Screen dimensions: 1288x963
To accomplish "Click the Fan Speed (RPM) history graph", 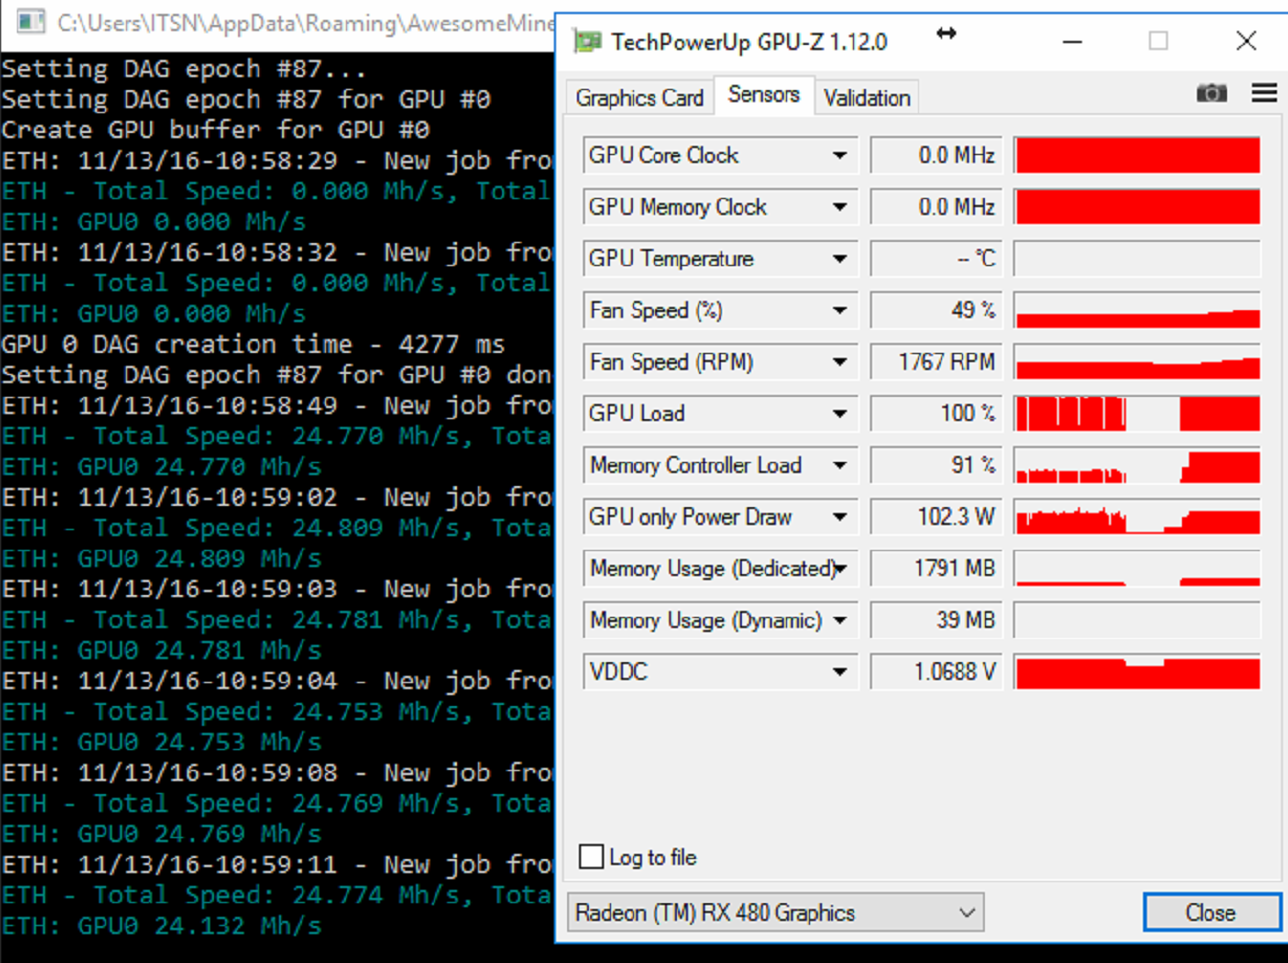I will 1137,362.
